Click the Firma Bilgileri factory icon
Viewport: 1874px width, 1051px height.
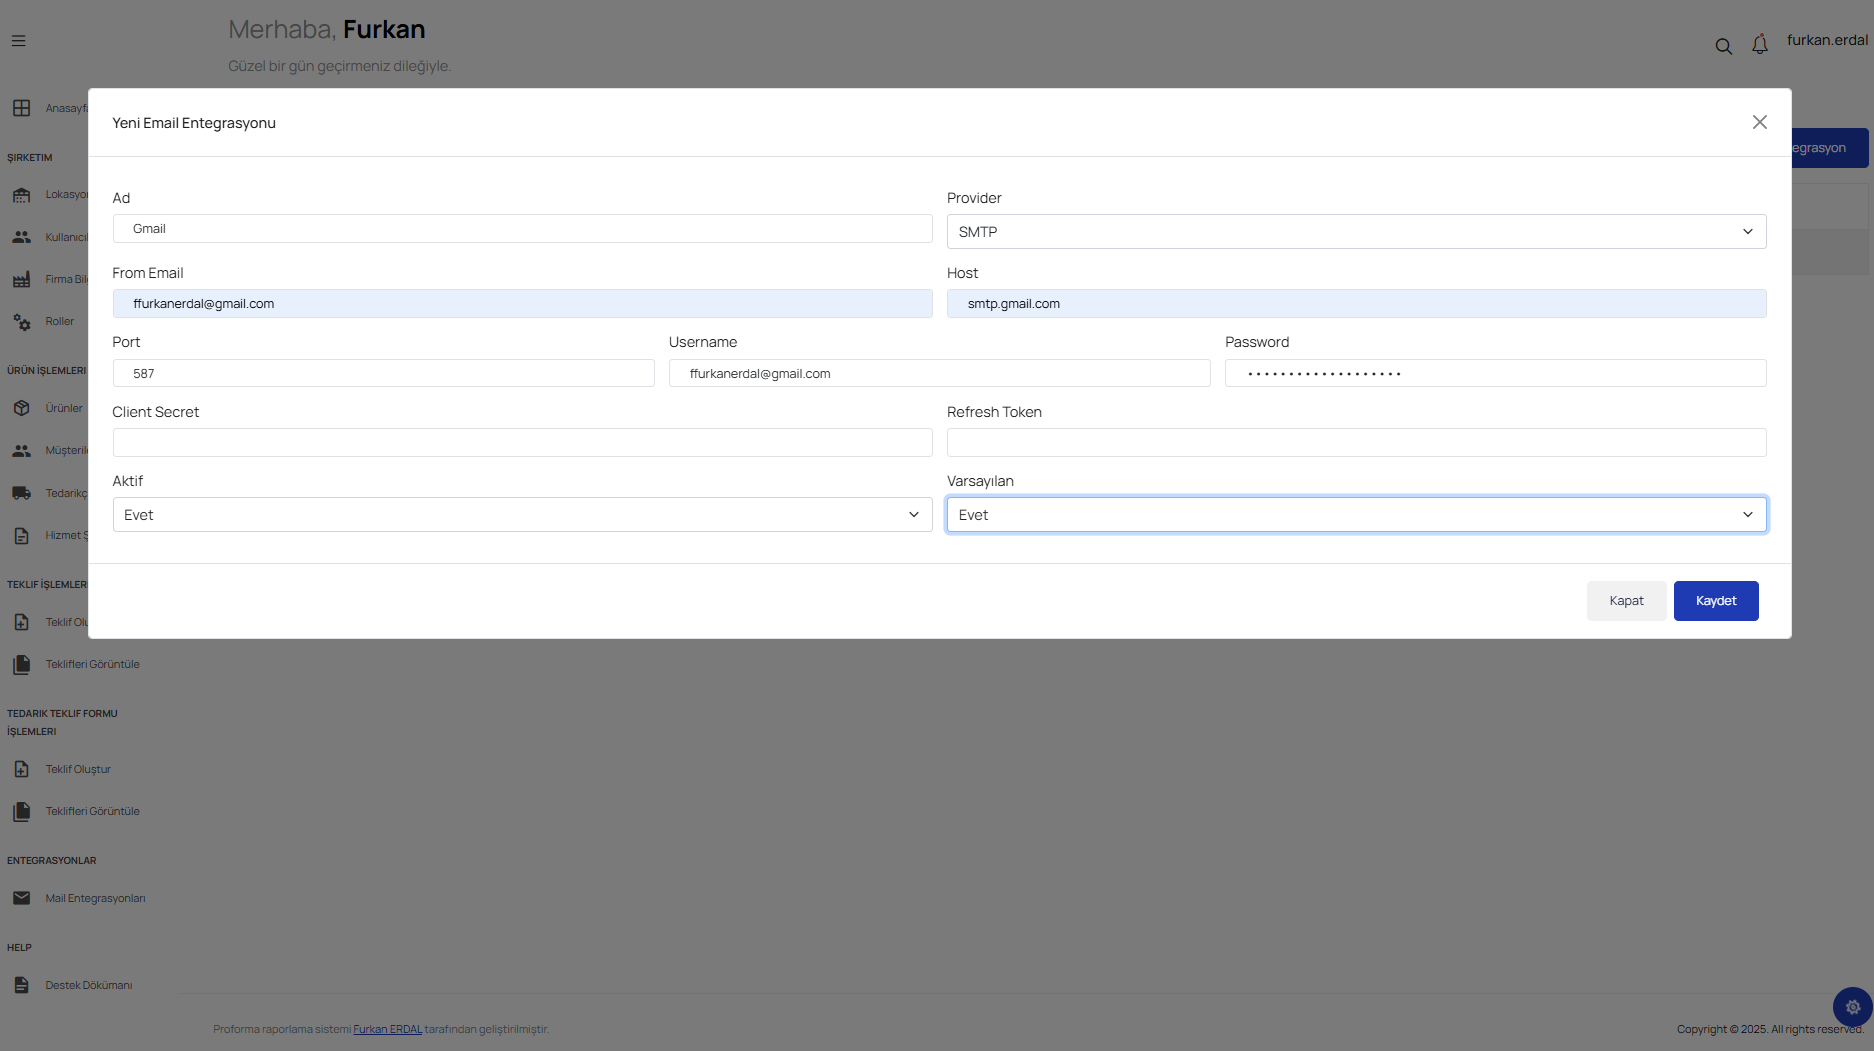21,280
